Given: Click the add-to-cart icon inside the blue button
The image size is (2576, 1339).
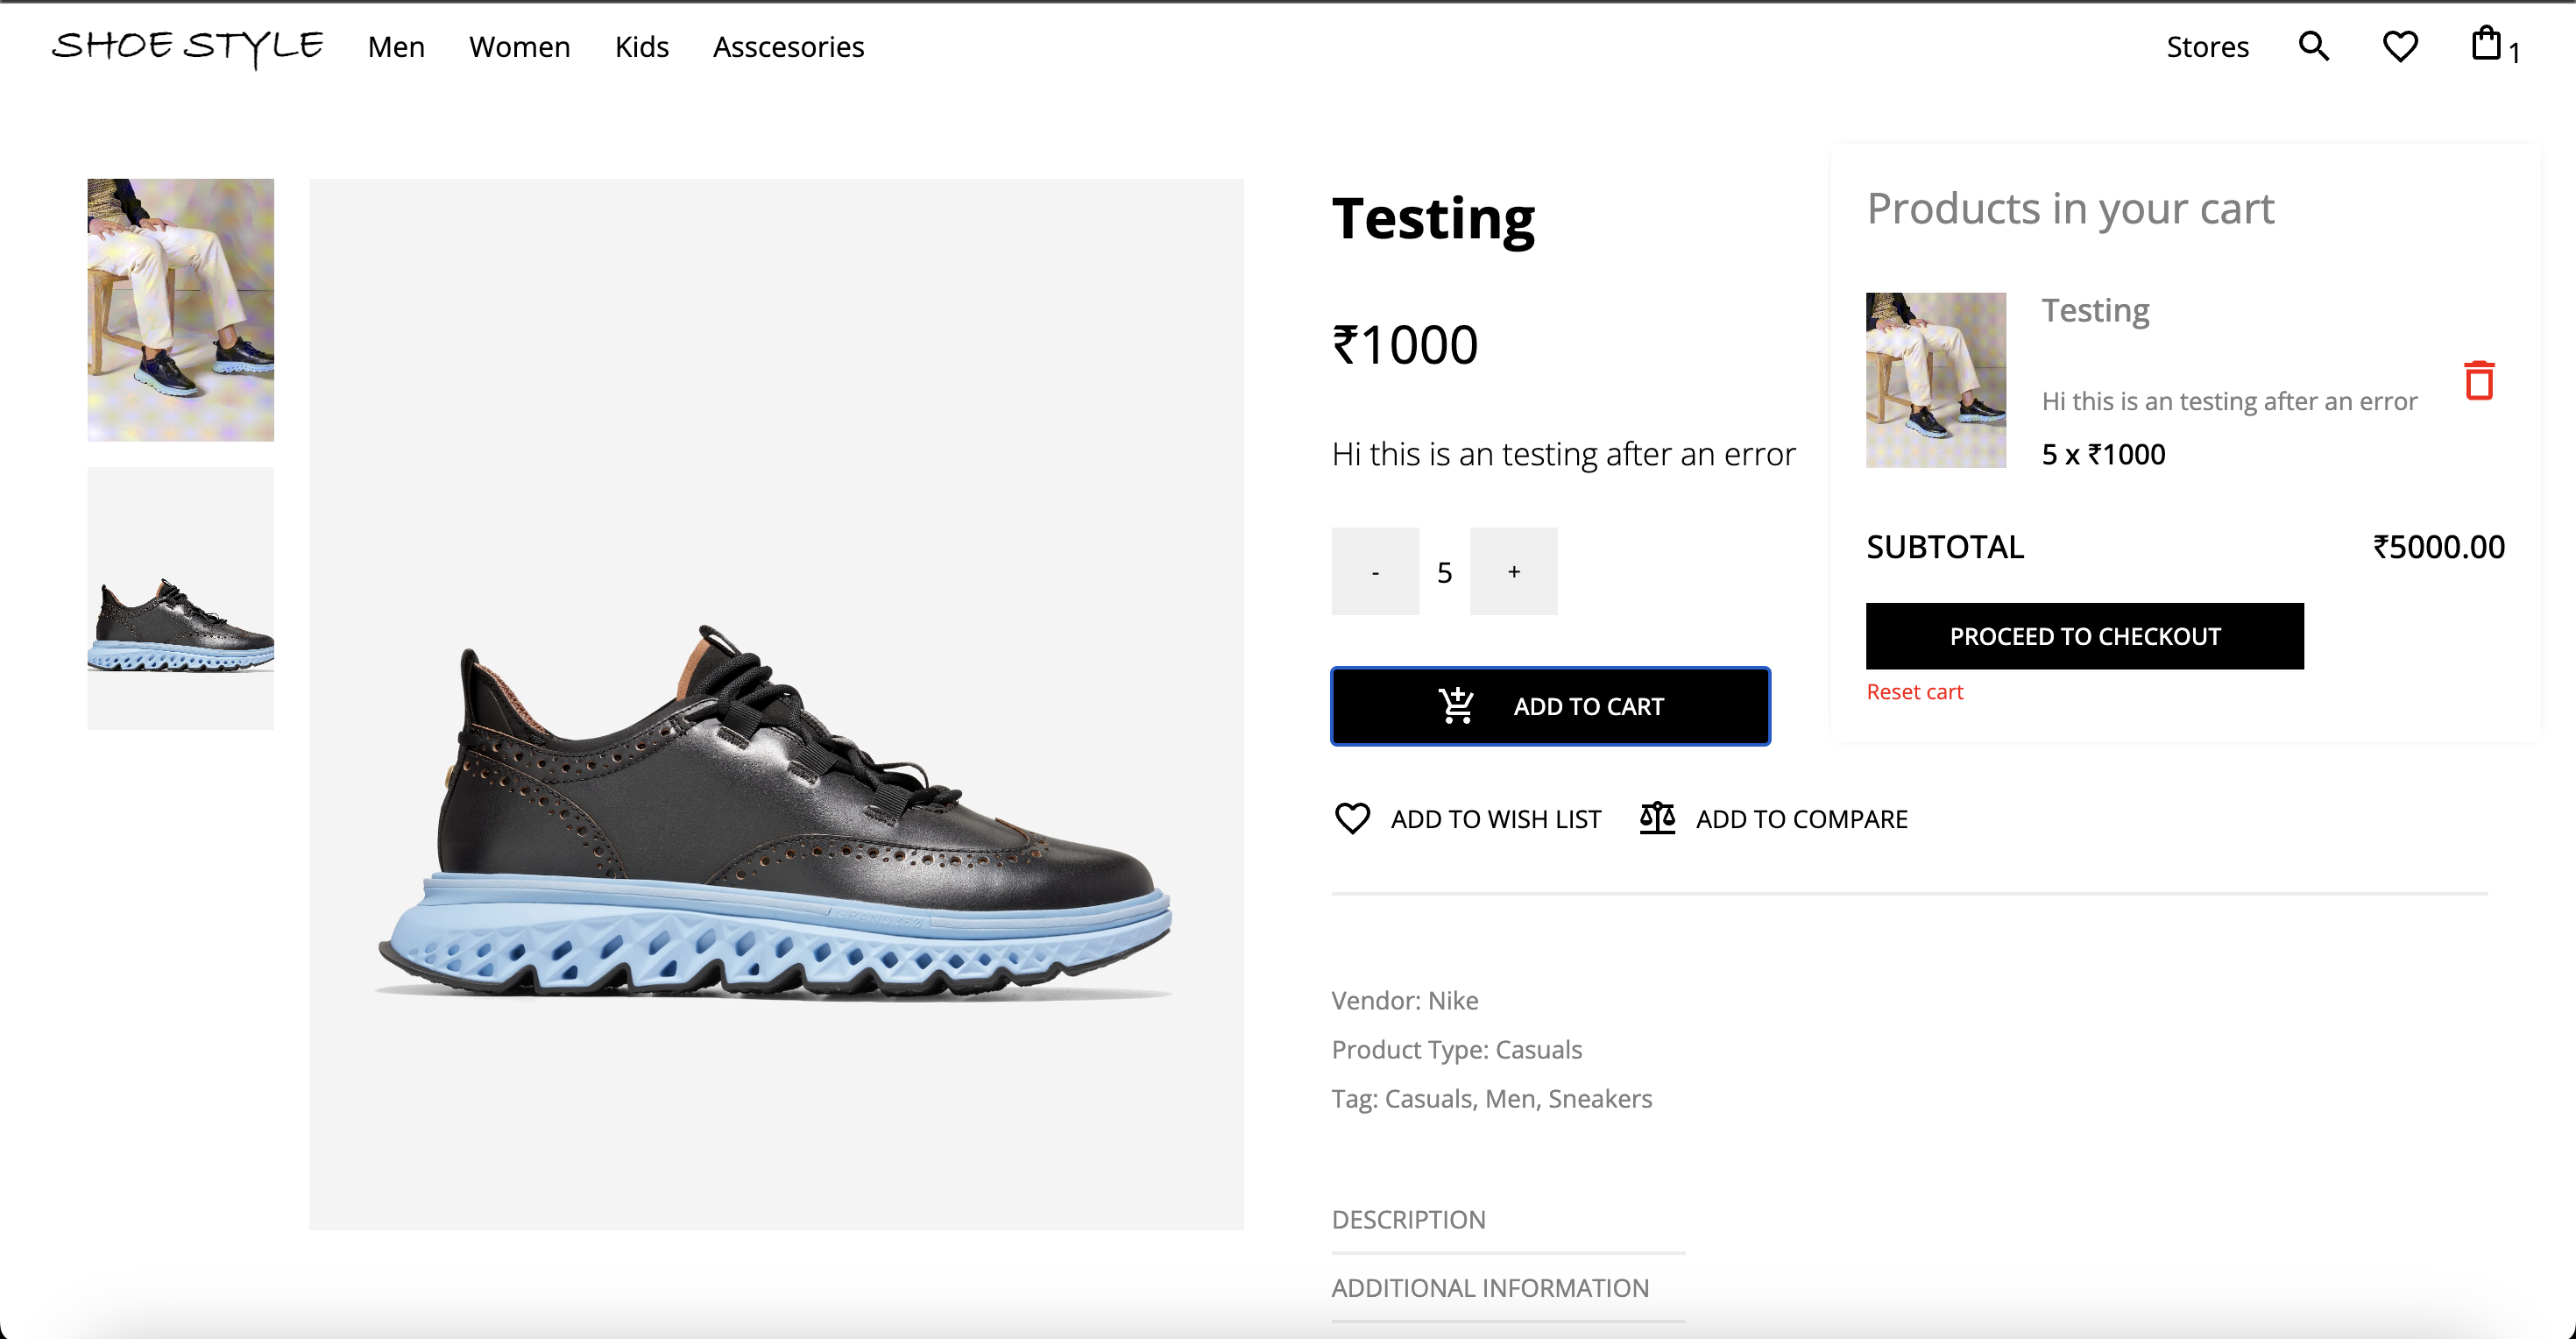Looking at the screenshot, I should (x=1456, y=705).
